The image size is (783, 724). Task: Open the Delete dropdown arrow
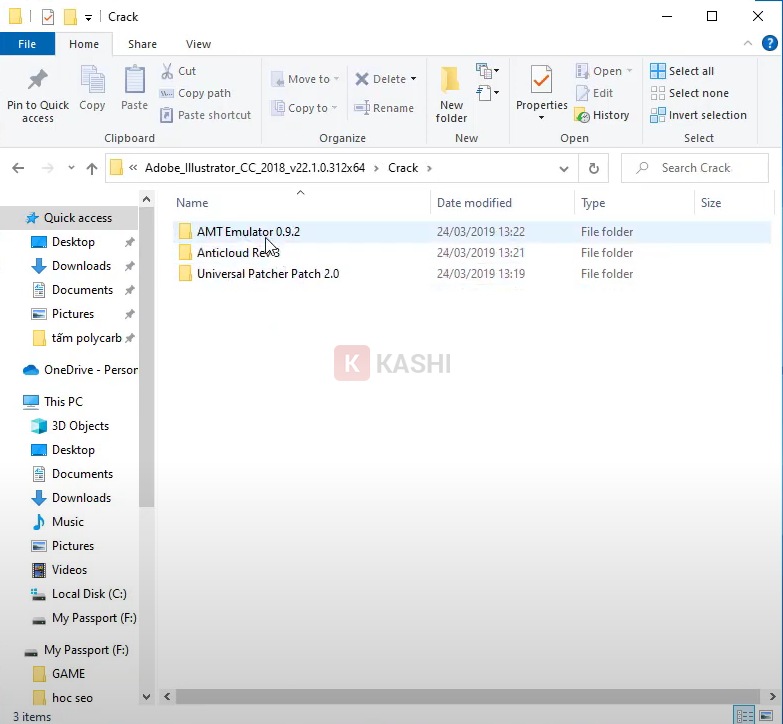(x=413, y=80)
